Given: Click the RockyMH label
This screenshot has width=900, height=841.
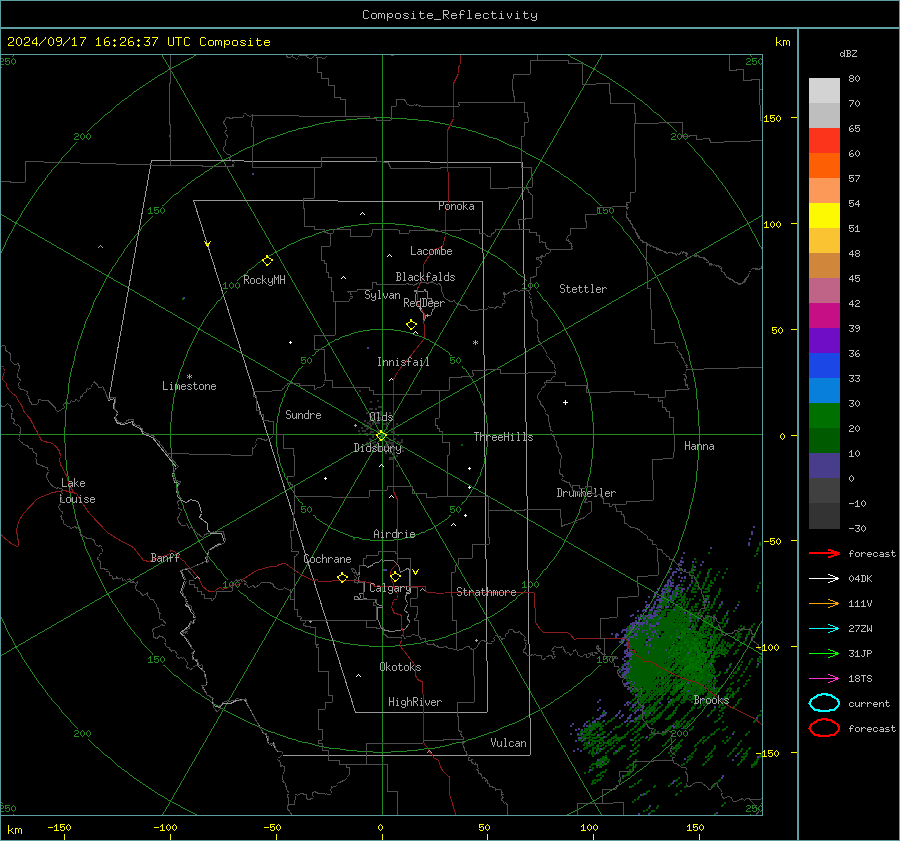Looking at the screenshot, I should pyautogui.click(x=264, y=280).
